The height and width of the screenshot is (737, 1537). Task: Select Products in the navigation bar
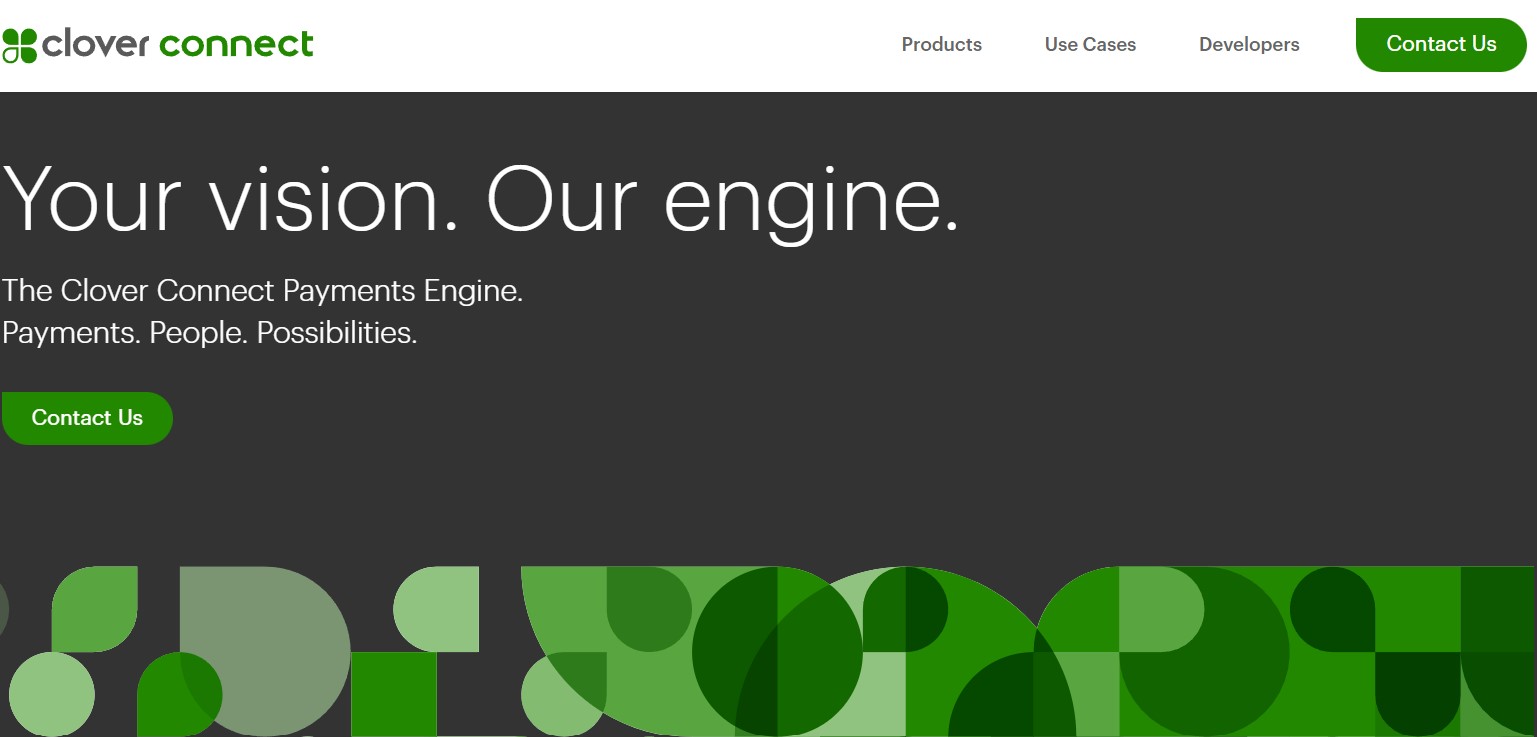click(940, 44)
